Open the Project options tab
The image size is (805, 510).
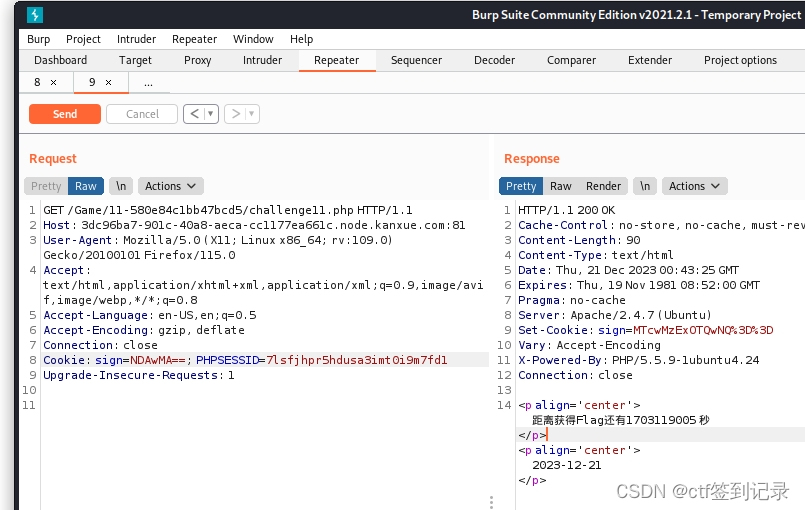(740, 60)
